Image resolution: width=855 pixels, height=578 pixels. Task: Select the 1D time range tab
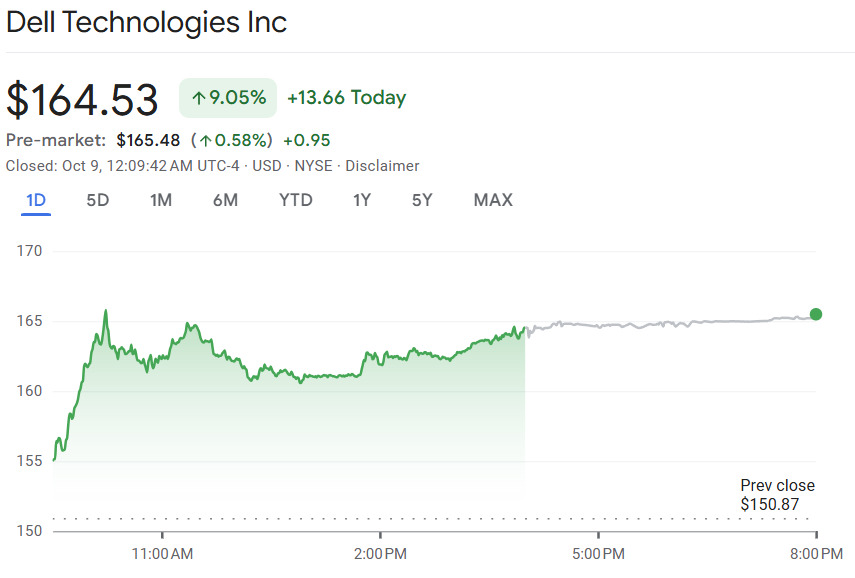pos(36,200)
